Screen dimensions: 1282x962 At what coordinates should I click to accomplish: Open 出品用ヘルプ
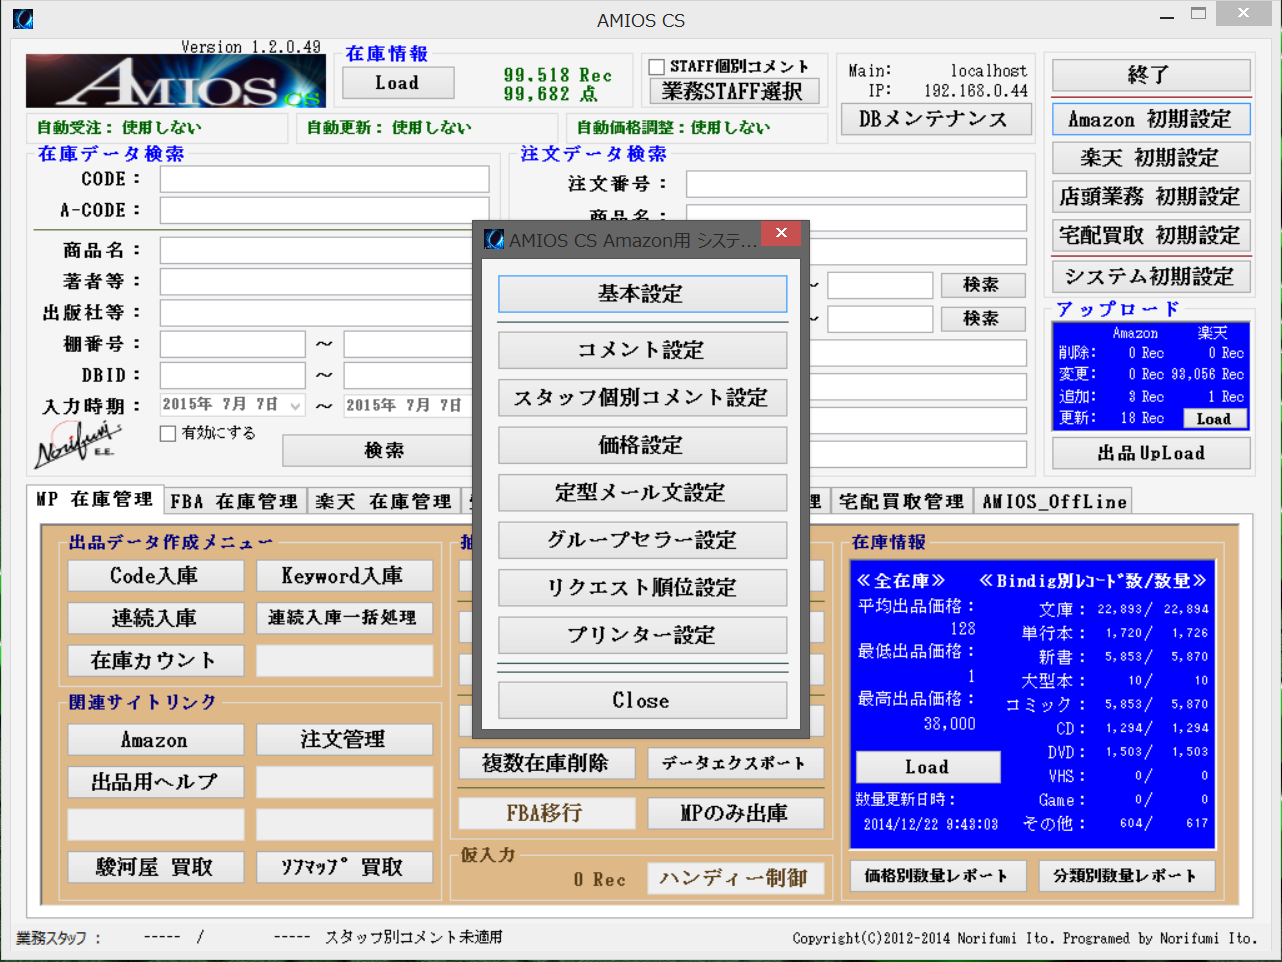(x=155, y=782)
